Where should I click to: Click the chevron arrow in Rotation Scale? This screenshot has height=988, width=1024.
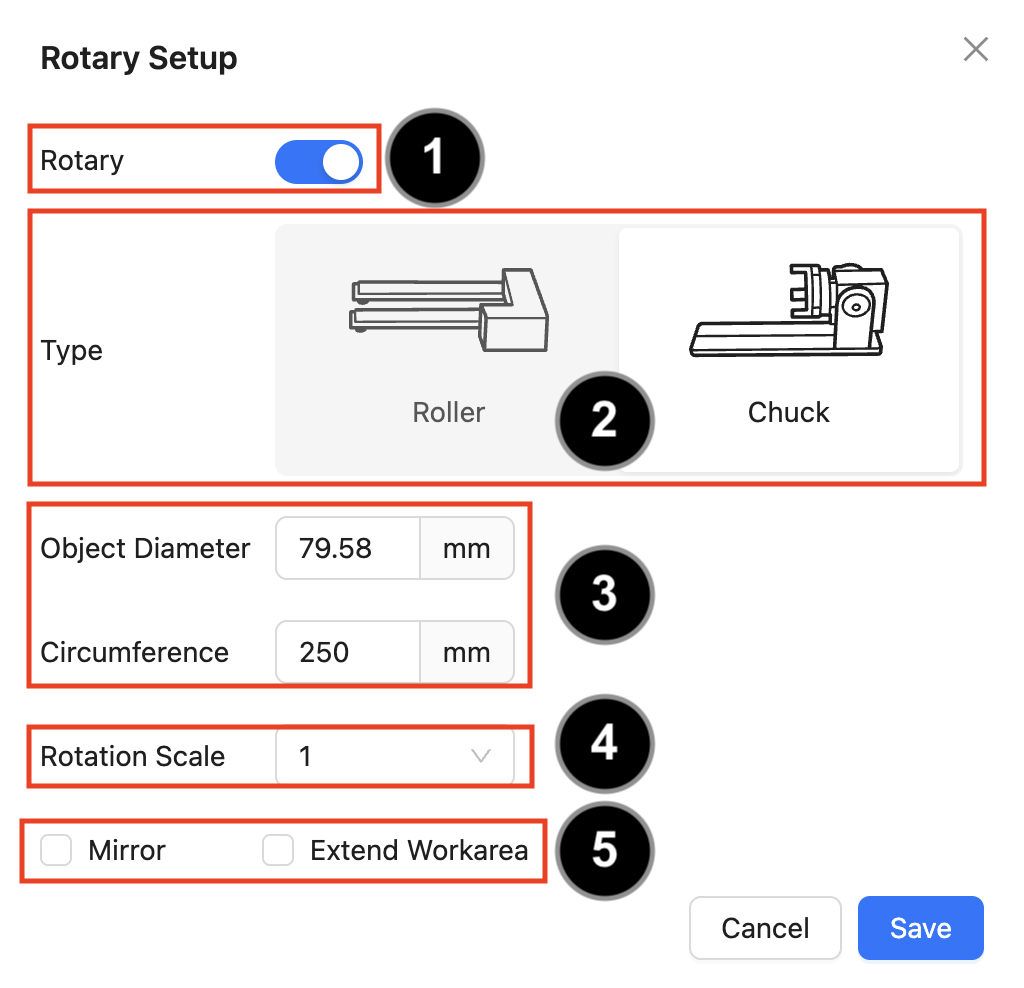coord(481,756)
